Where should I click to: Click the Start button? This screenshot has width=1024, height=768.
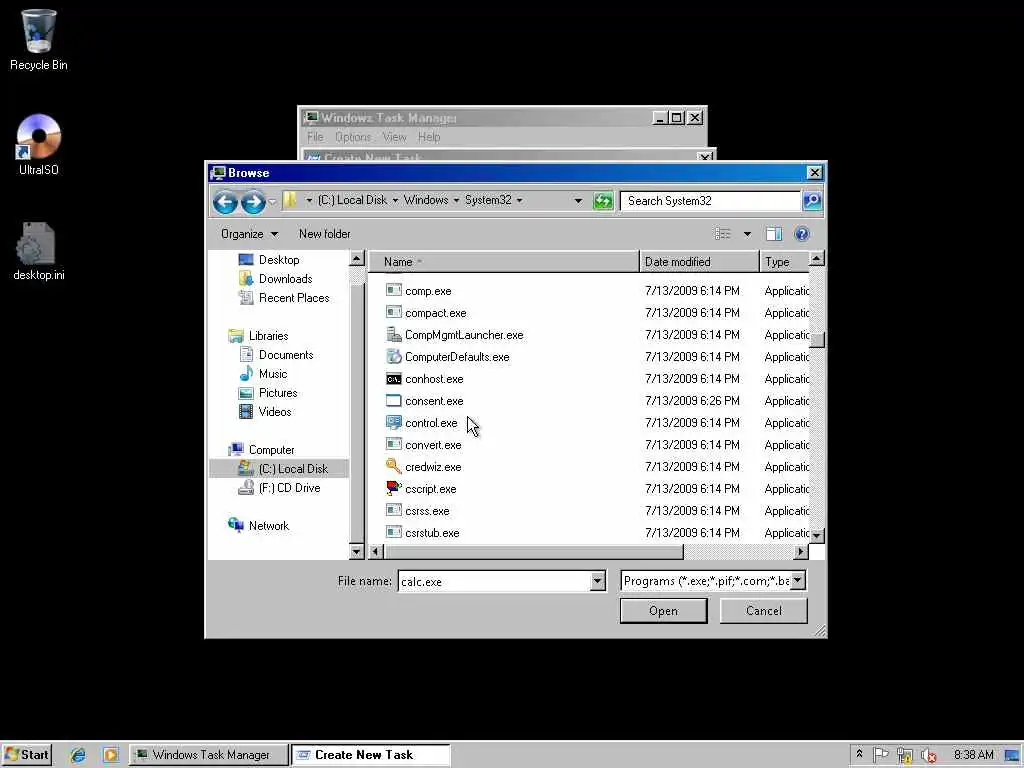pyautogui.click(x=27, y=755)
